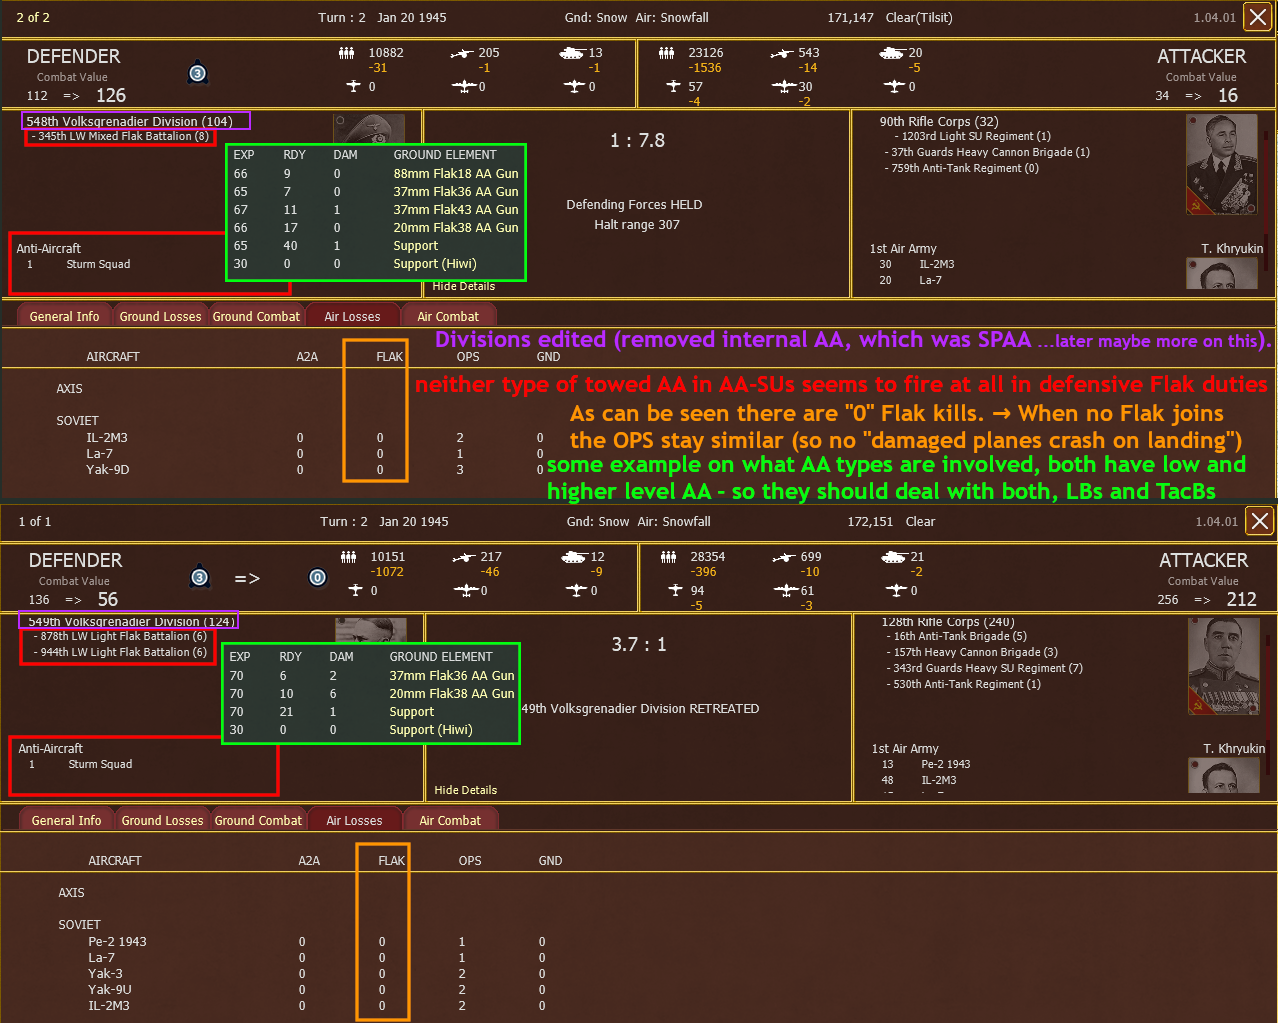Click Yak-9U aircraft row
Image resolution: width=1278 pixels, height=1023 pixels.
[317, 990]
